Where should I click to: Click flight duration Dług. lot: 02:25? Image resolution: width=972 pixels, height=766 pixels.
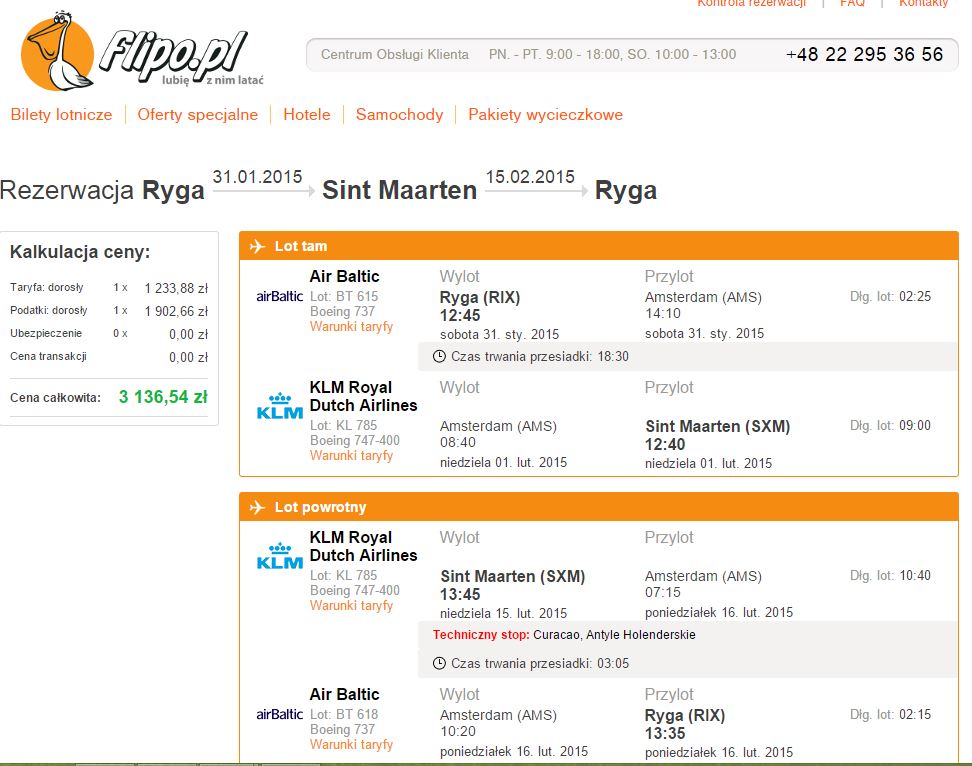pos(890,297)
